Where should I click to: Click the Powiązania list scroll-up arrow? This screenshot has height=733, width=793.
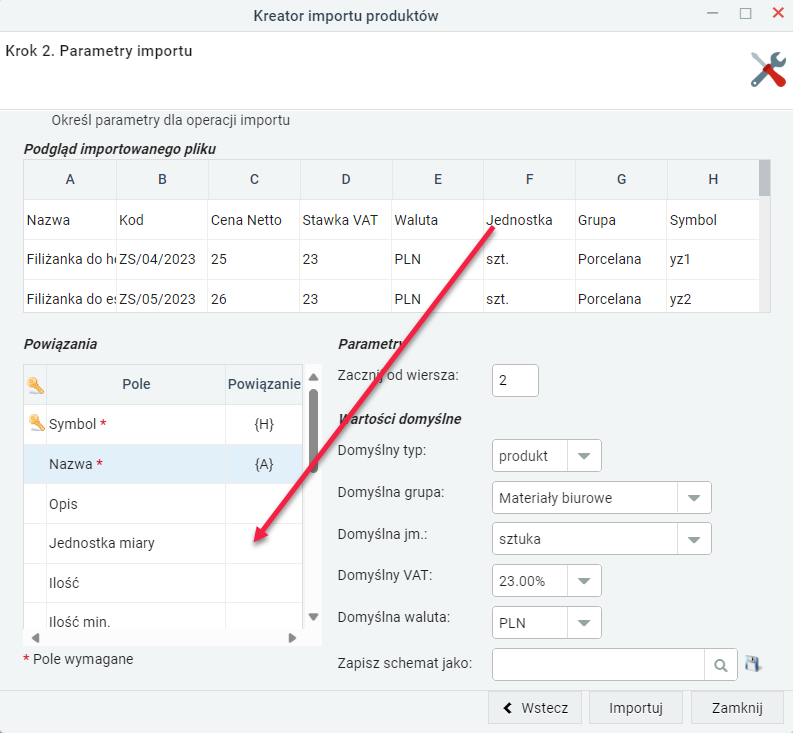pyautogui.click(x=314, y=377)
